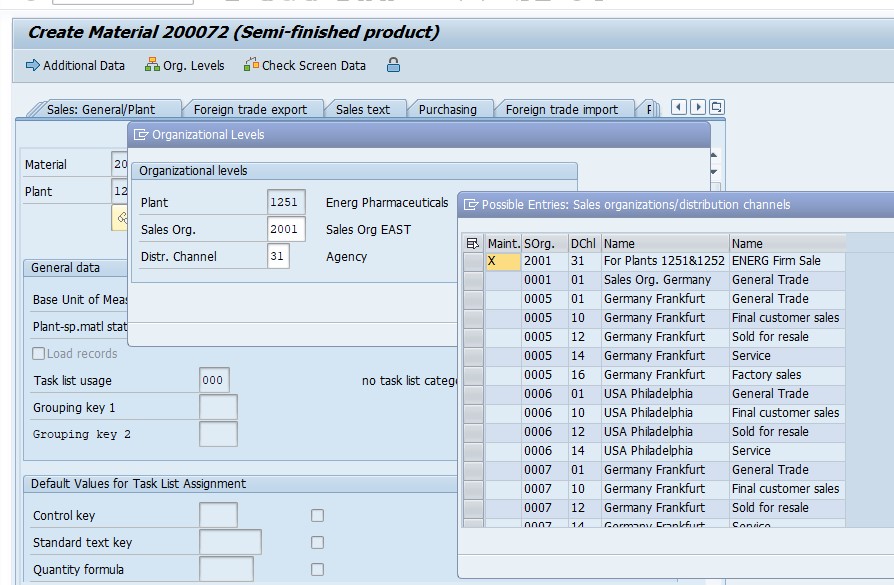Screen dimensions: 894x585
Task: Select 0006 / 10 USA Philadelphia row
Action: (x=664, y=413)
